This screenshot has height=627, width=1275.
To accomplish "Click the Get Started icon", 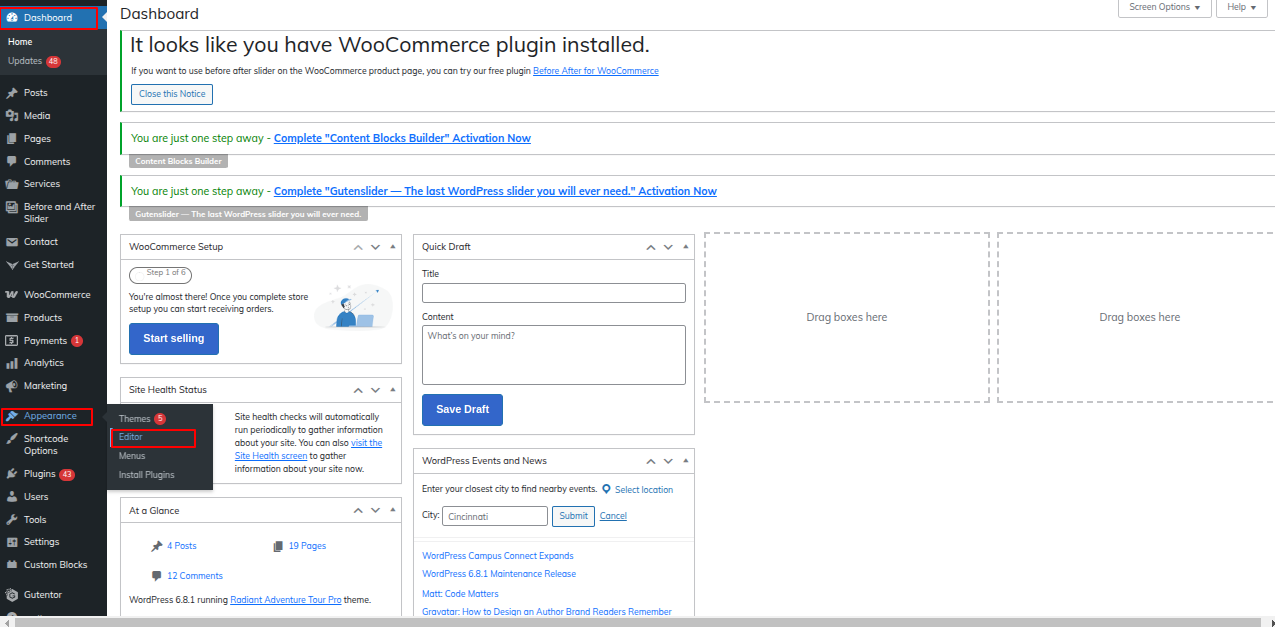I will point(12,265).
